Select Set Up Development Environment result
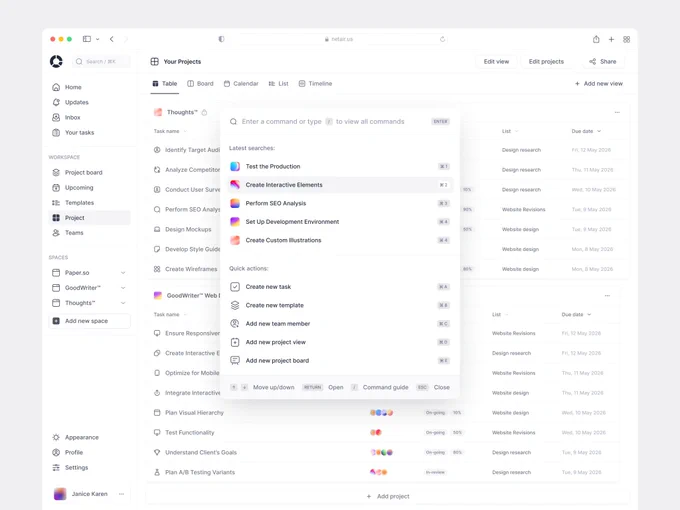 point(340,222)
